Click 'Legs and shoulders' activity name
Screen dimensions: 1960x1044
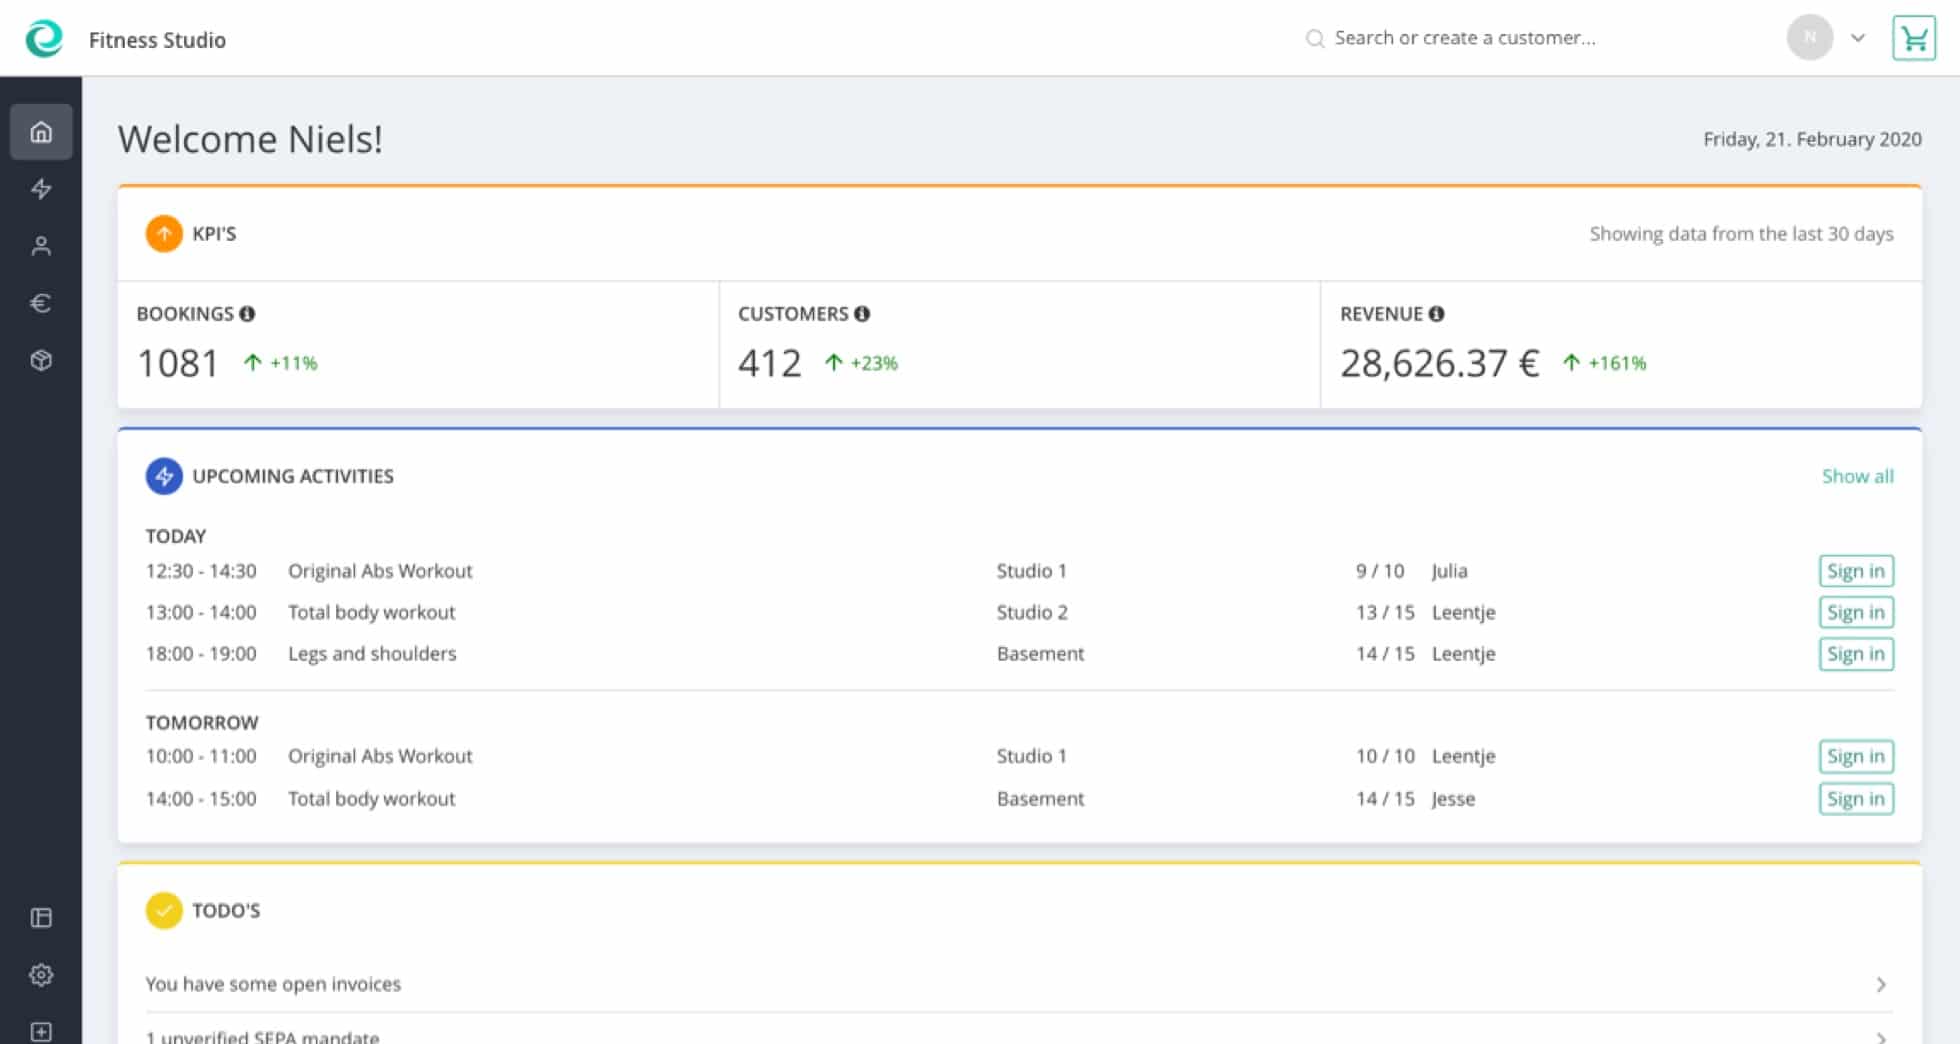372,654
